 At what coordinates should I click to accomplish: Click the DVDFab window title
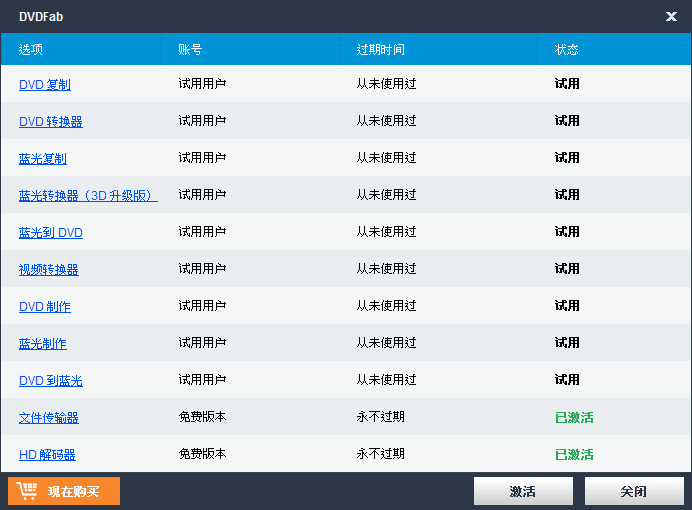41,17
